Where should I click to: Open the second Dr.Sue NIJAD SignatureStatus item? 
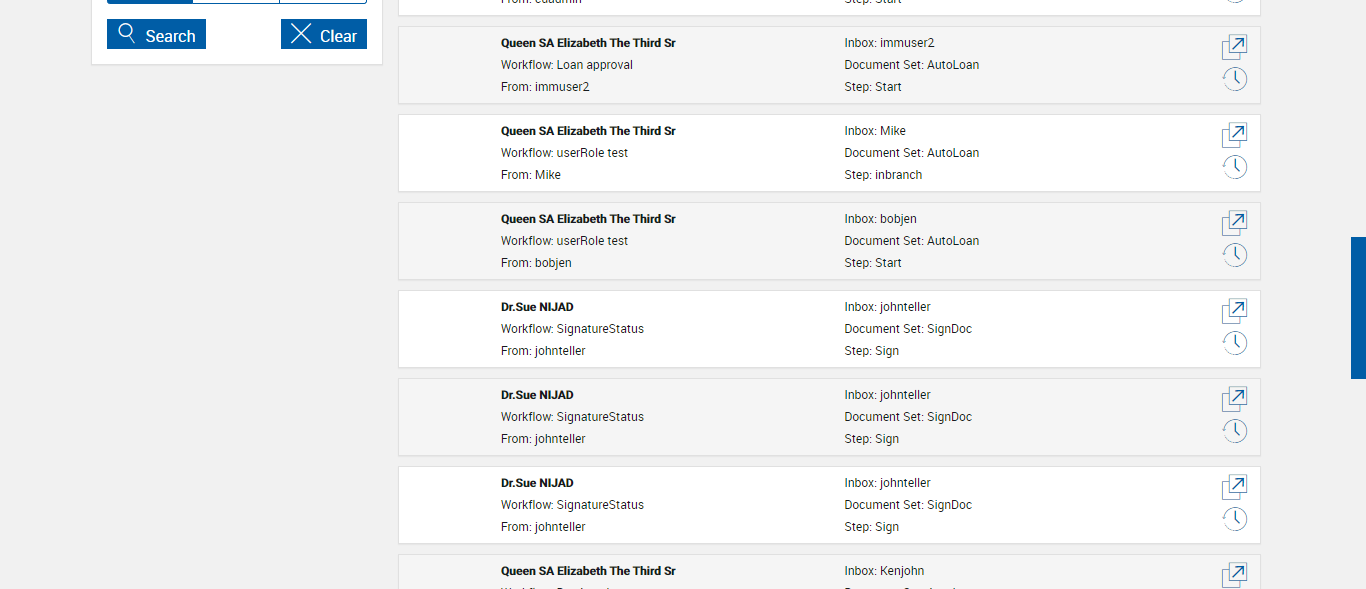pyautogui.click(x=1234, y=399)
